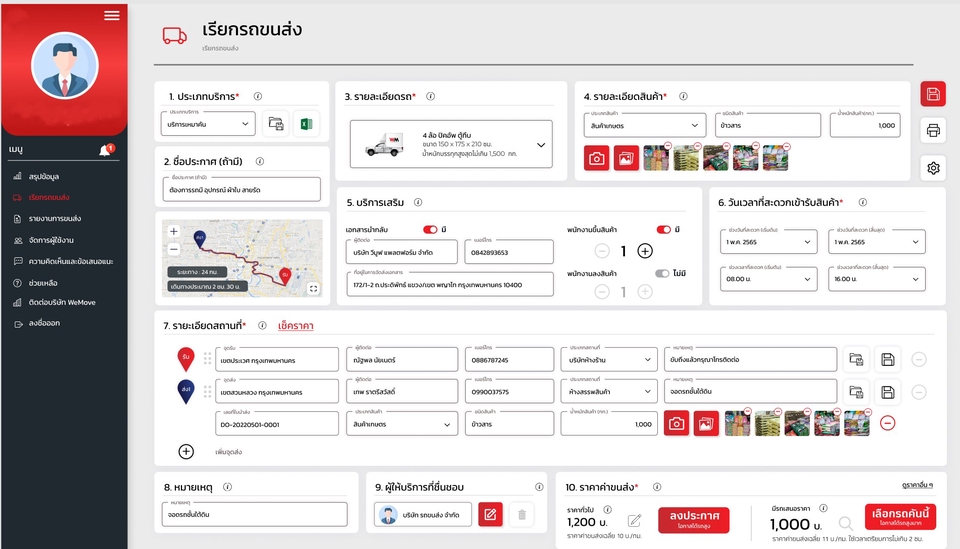Screen dimensions: 960x549
Task: Click pickup contact phone field 0886787245
Action: pyautogui.click(x=509, y=360)
